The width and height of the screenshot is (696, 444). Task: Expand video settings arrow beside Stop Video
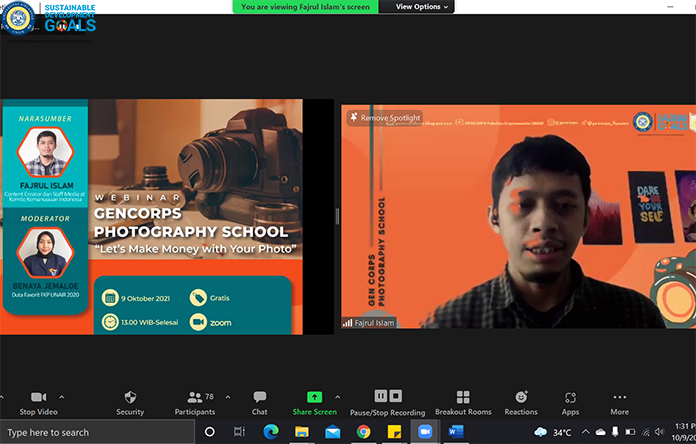[x=62, y=396]
